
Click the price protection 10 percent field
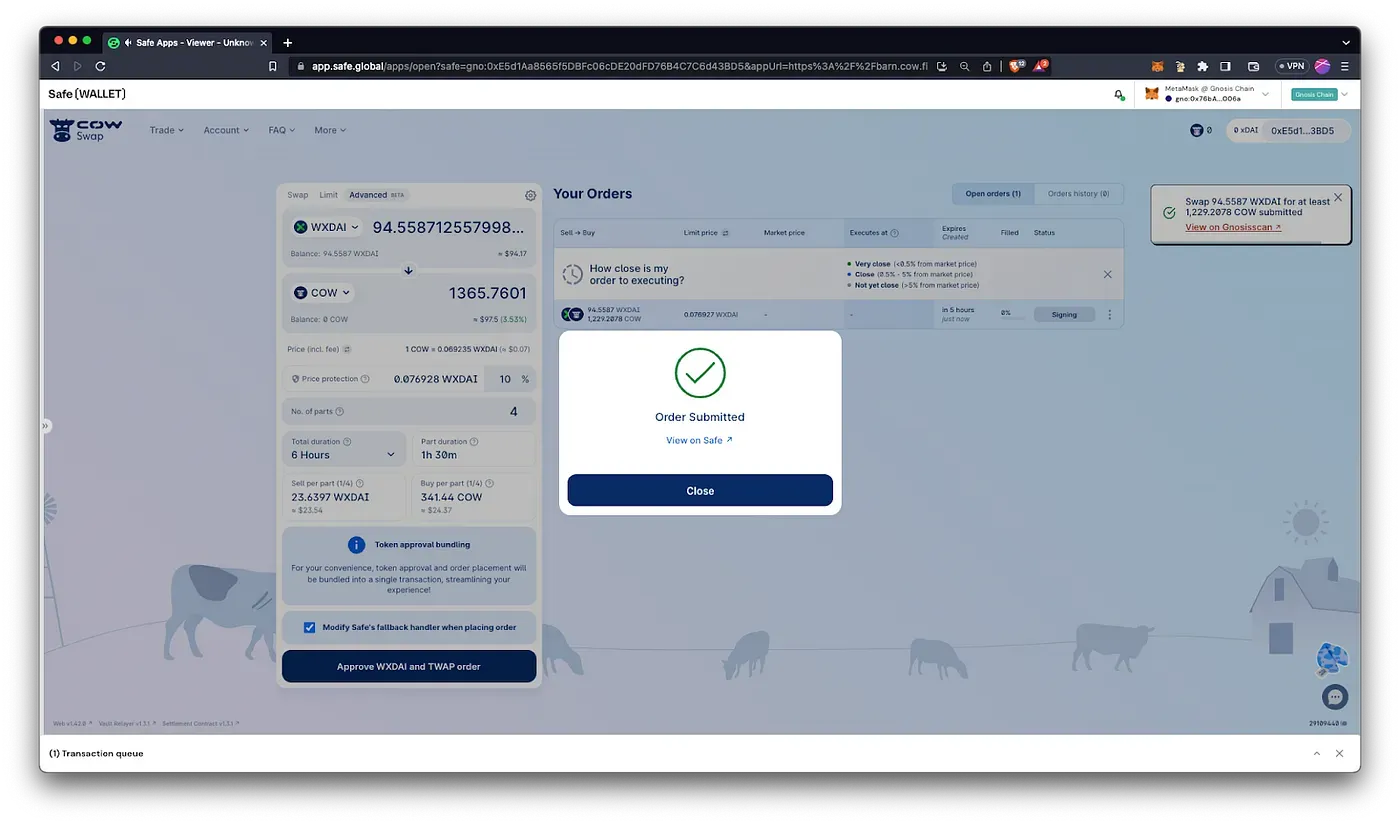[x=509, y=379]
